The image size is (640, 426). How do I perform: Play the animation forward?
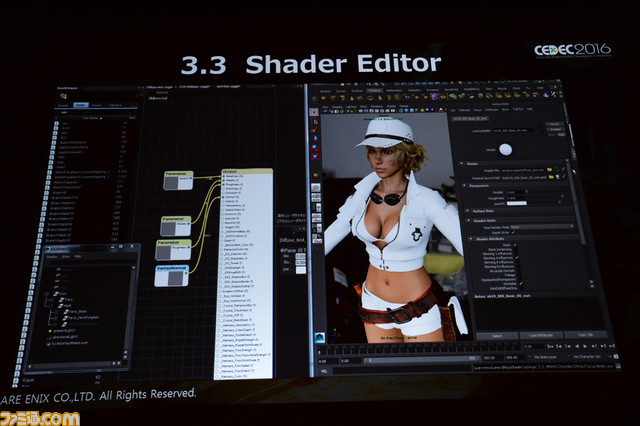point(585,346)
